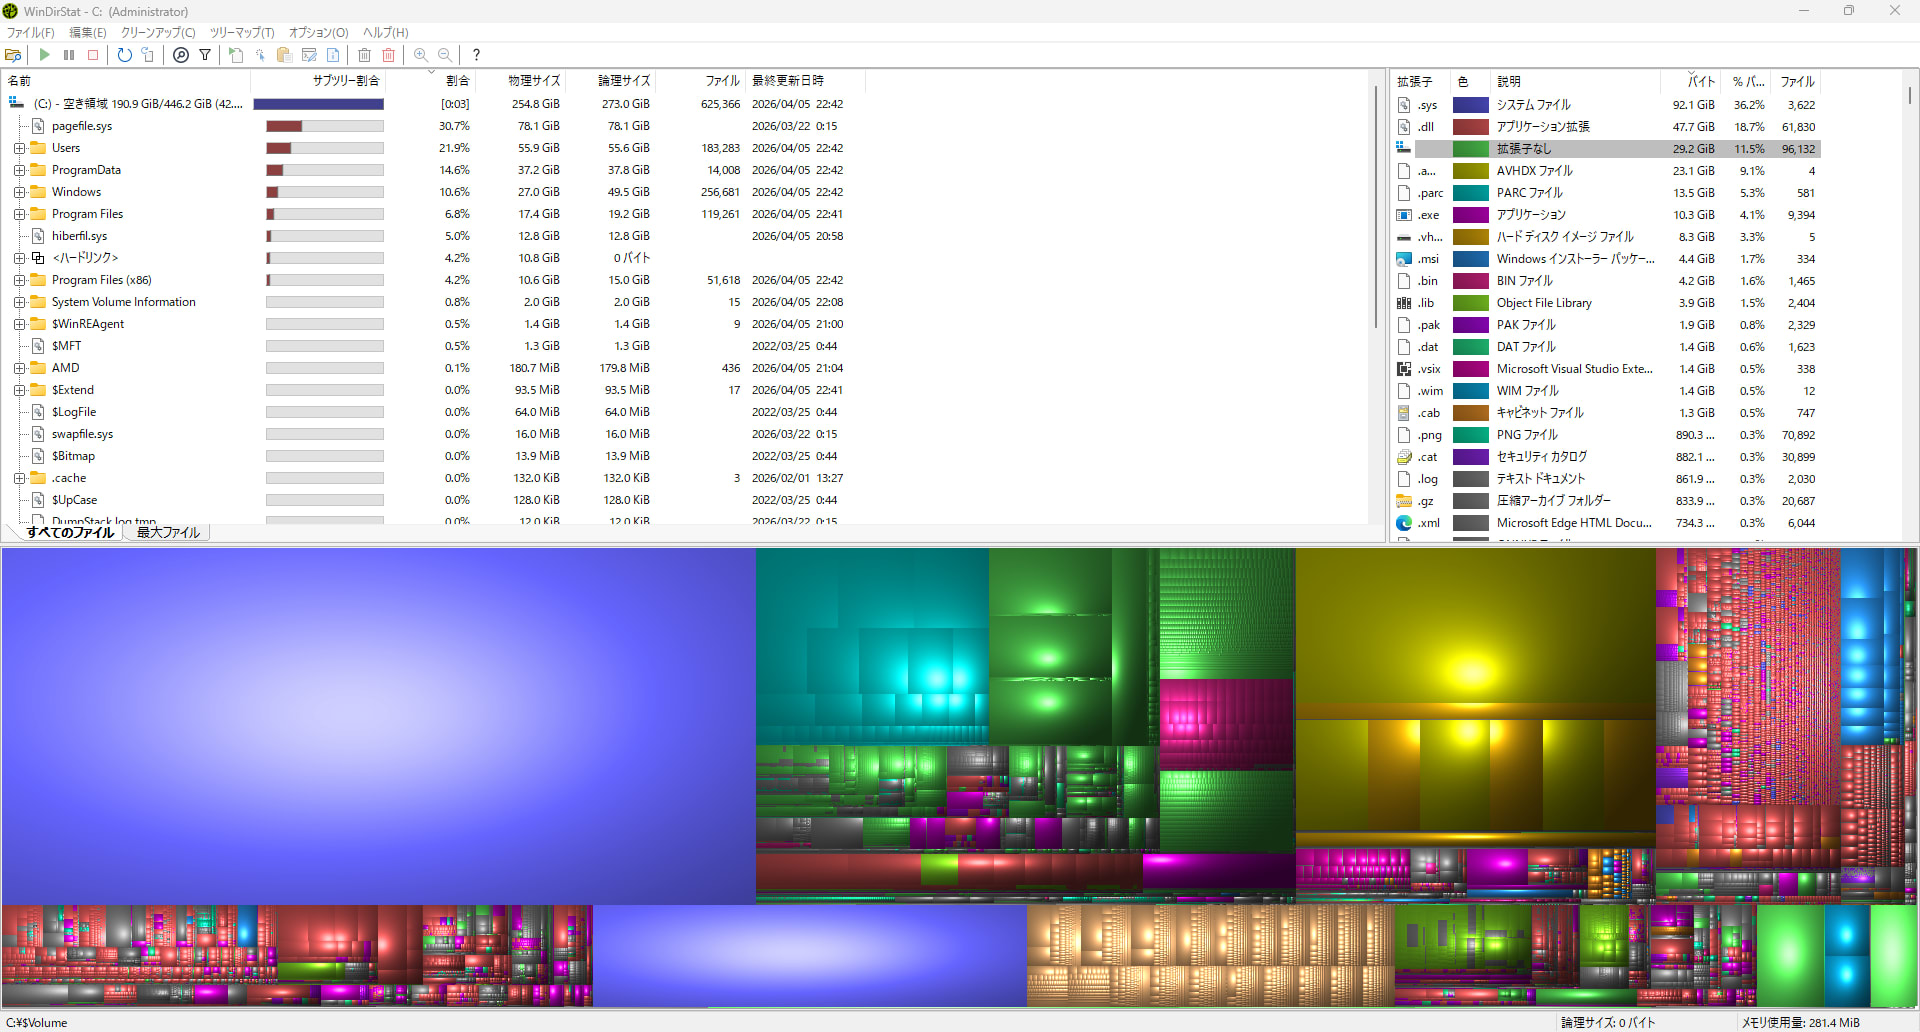Open the オプション(O) menu
The height and width of the screenshot is (1032, 1920).
click(318, 33)
